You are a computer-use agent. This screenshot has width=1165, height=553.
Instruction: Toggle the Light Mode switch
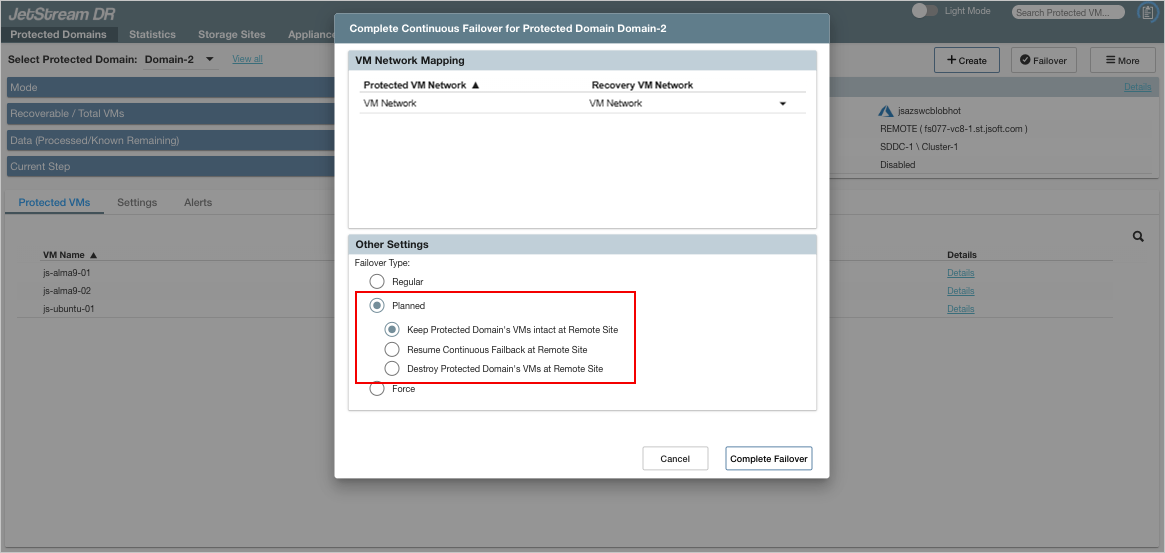pyautogui.click(x=925, y=10)
